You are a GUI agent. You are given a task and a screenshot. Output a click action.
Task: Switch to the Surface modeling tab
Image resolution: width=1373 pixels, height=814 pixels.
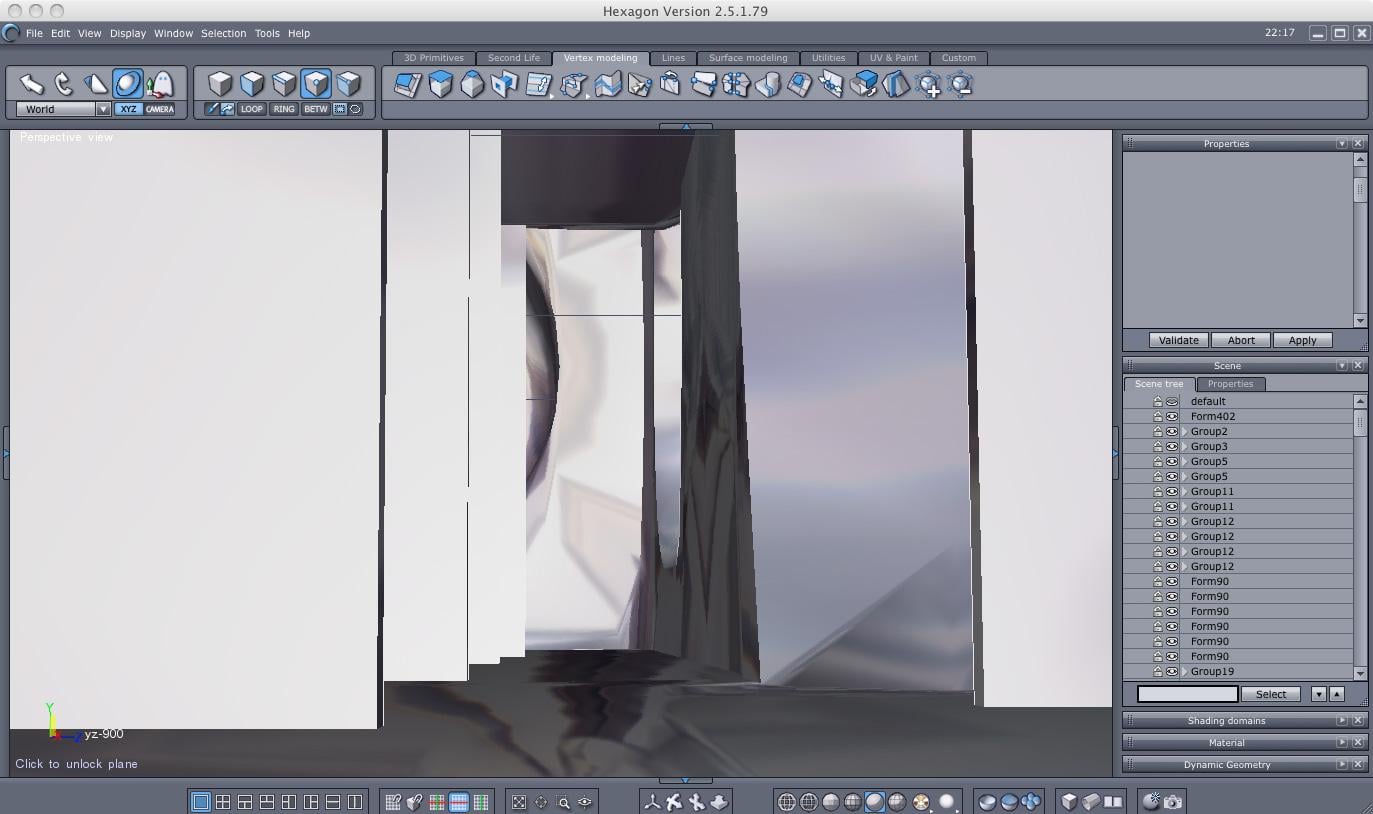pos(748,58)
